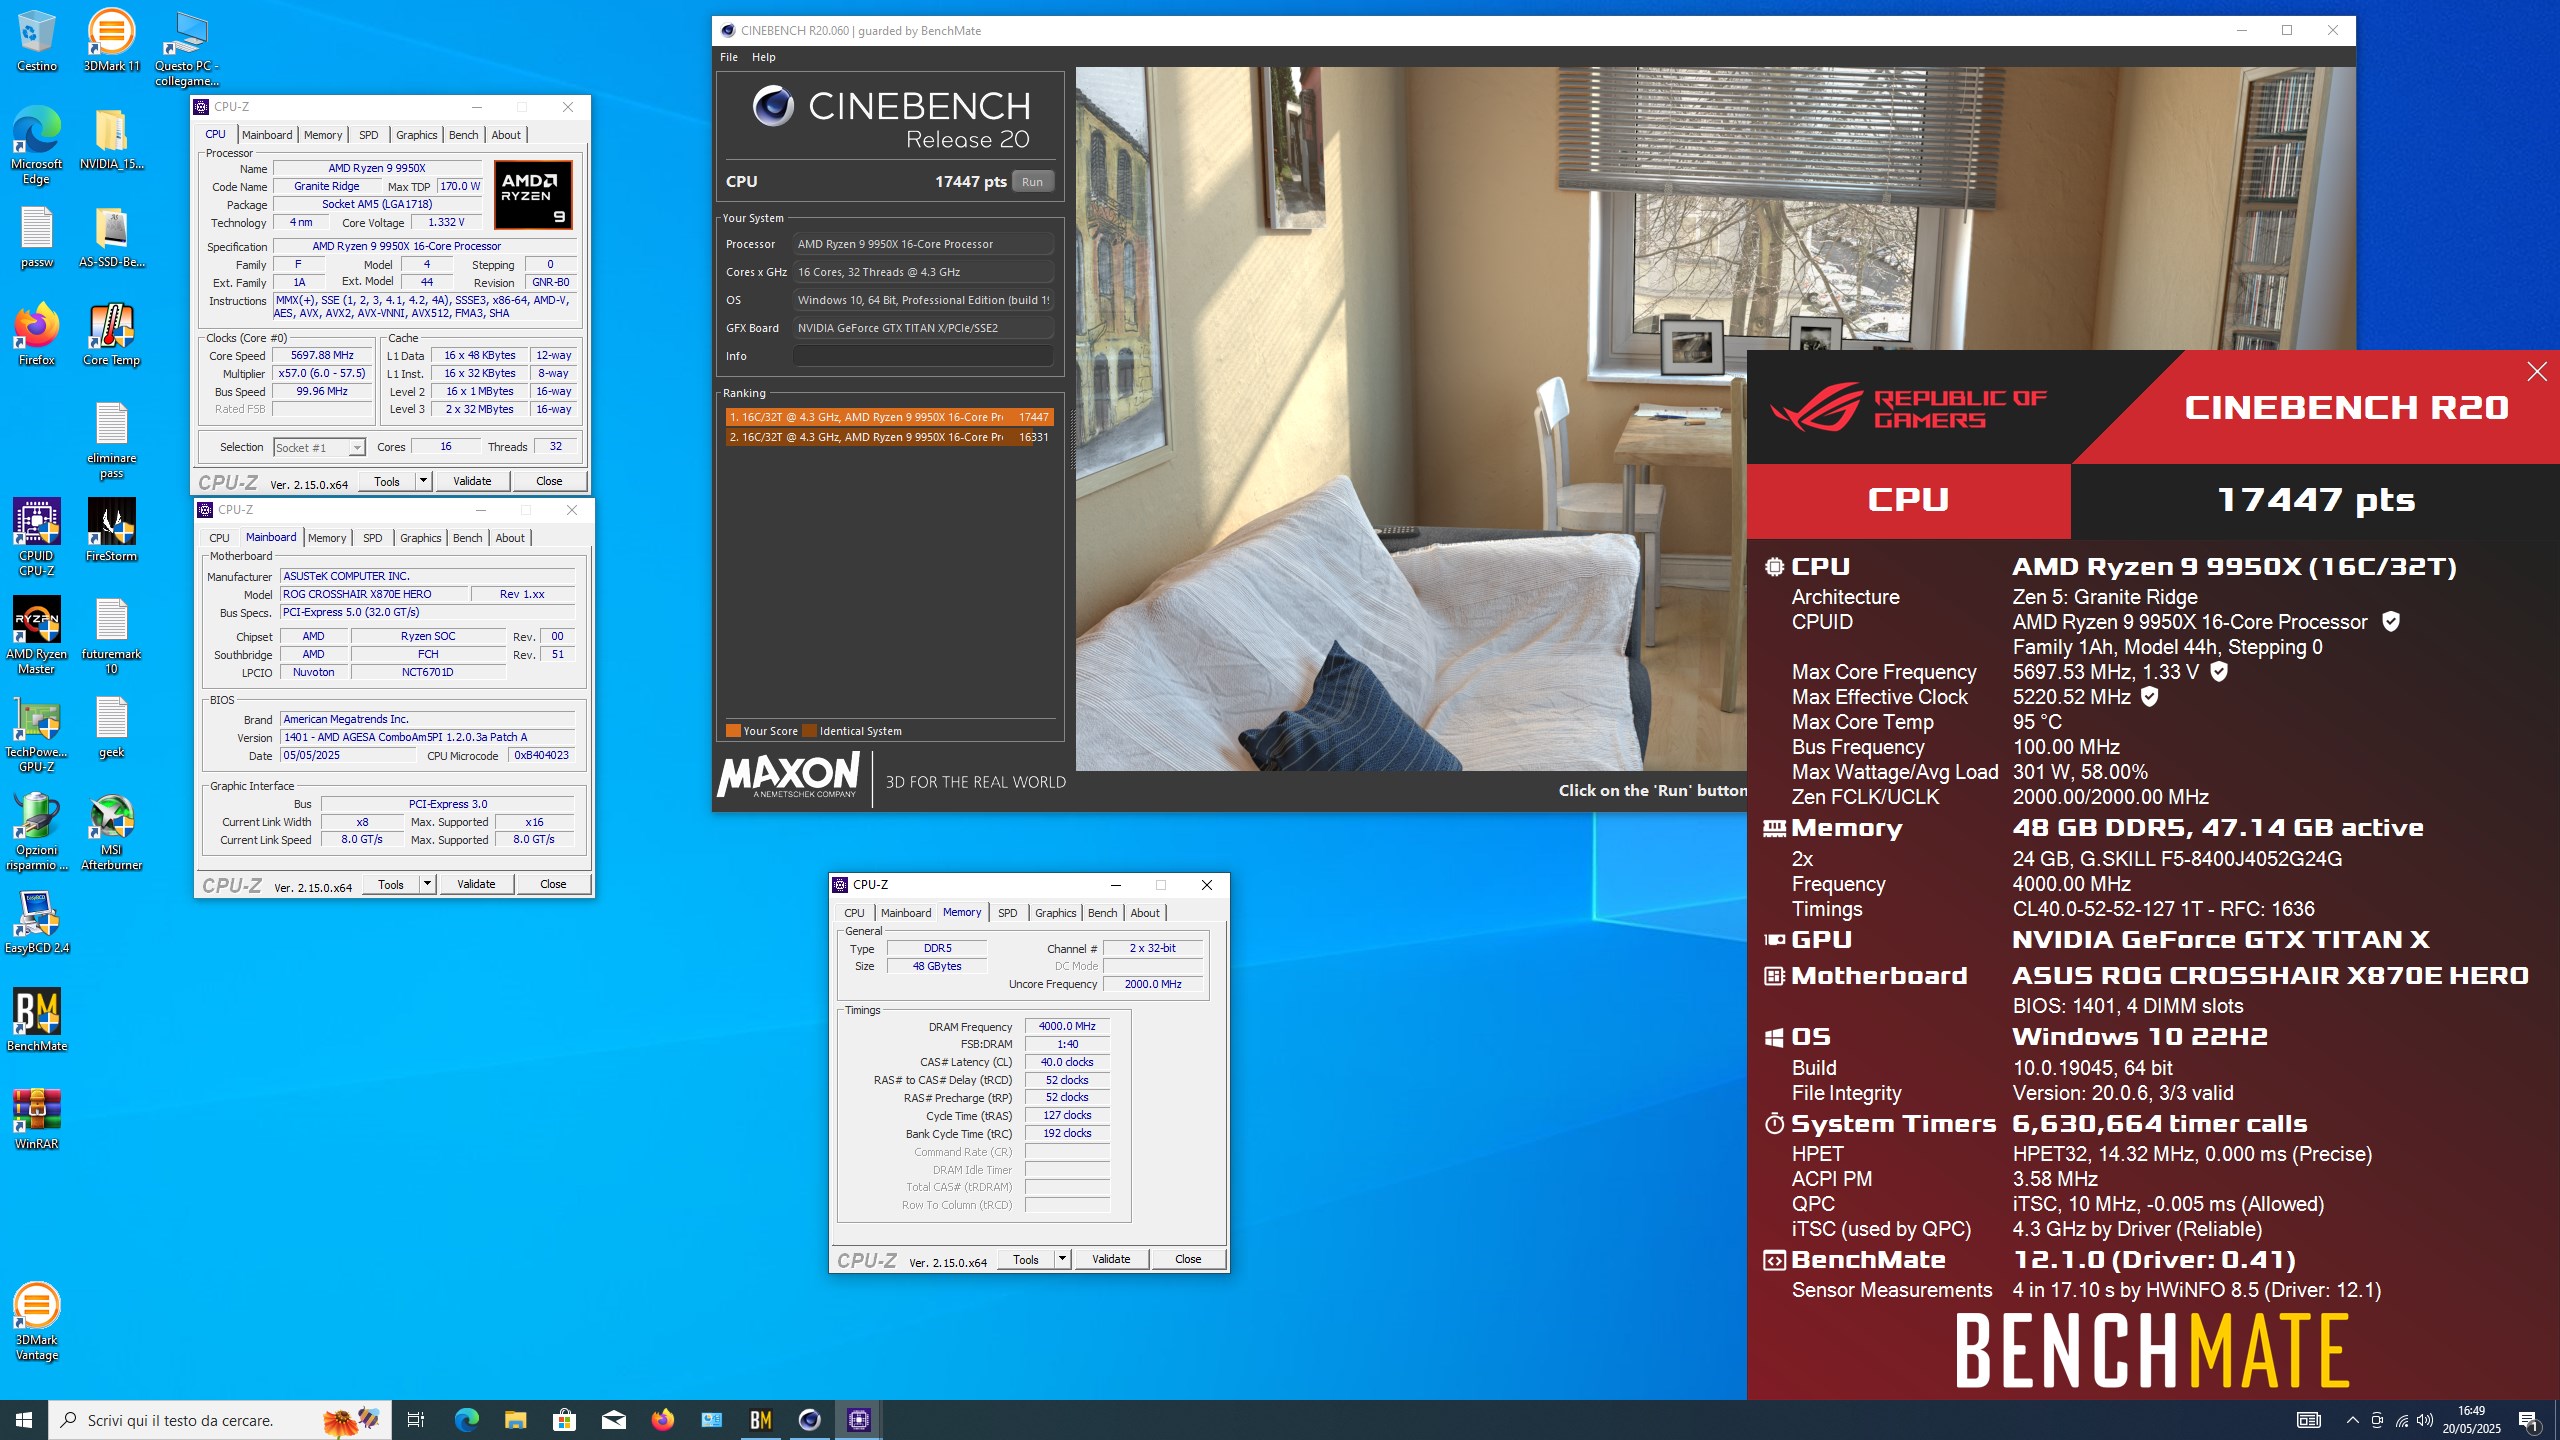Switch to Mainboard tab in top CPU-Z window

click(267, 135)
